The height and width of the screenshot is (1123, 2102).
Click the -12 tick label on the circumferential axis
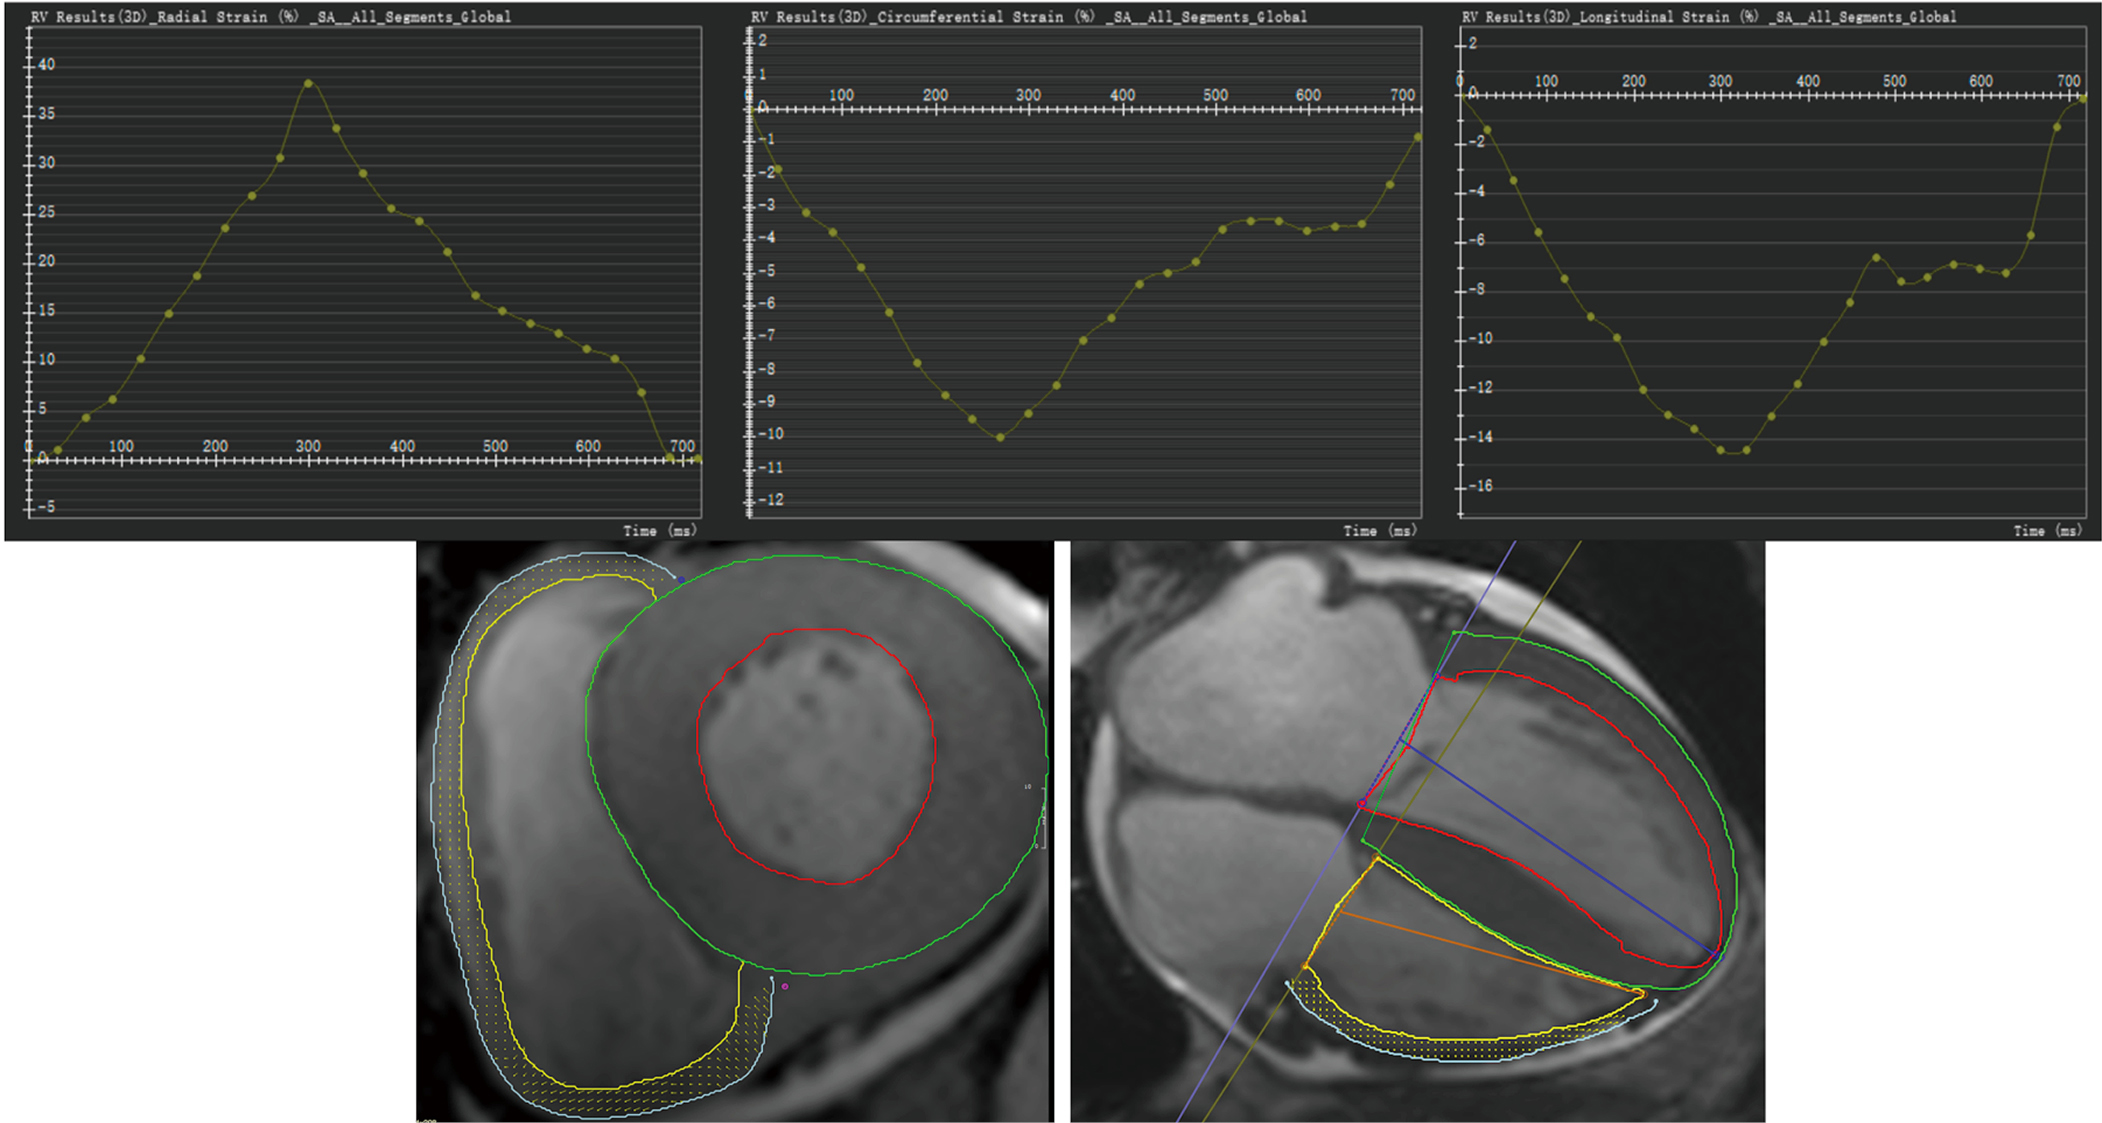(x=770, y=500)
